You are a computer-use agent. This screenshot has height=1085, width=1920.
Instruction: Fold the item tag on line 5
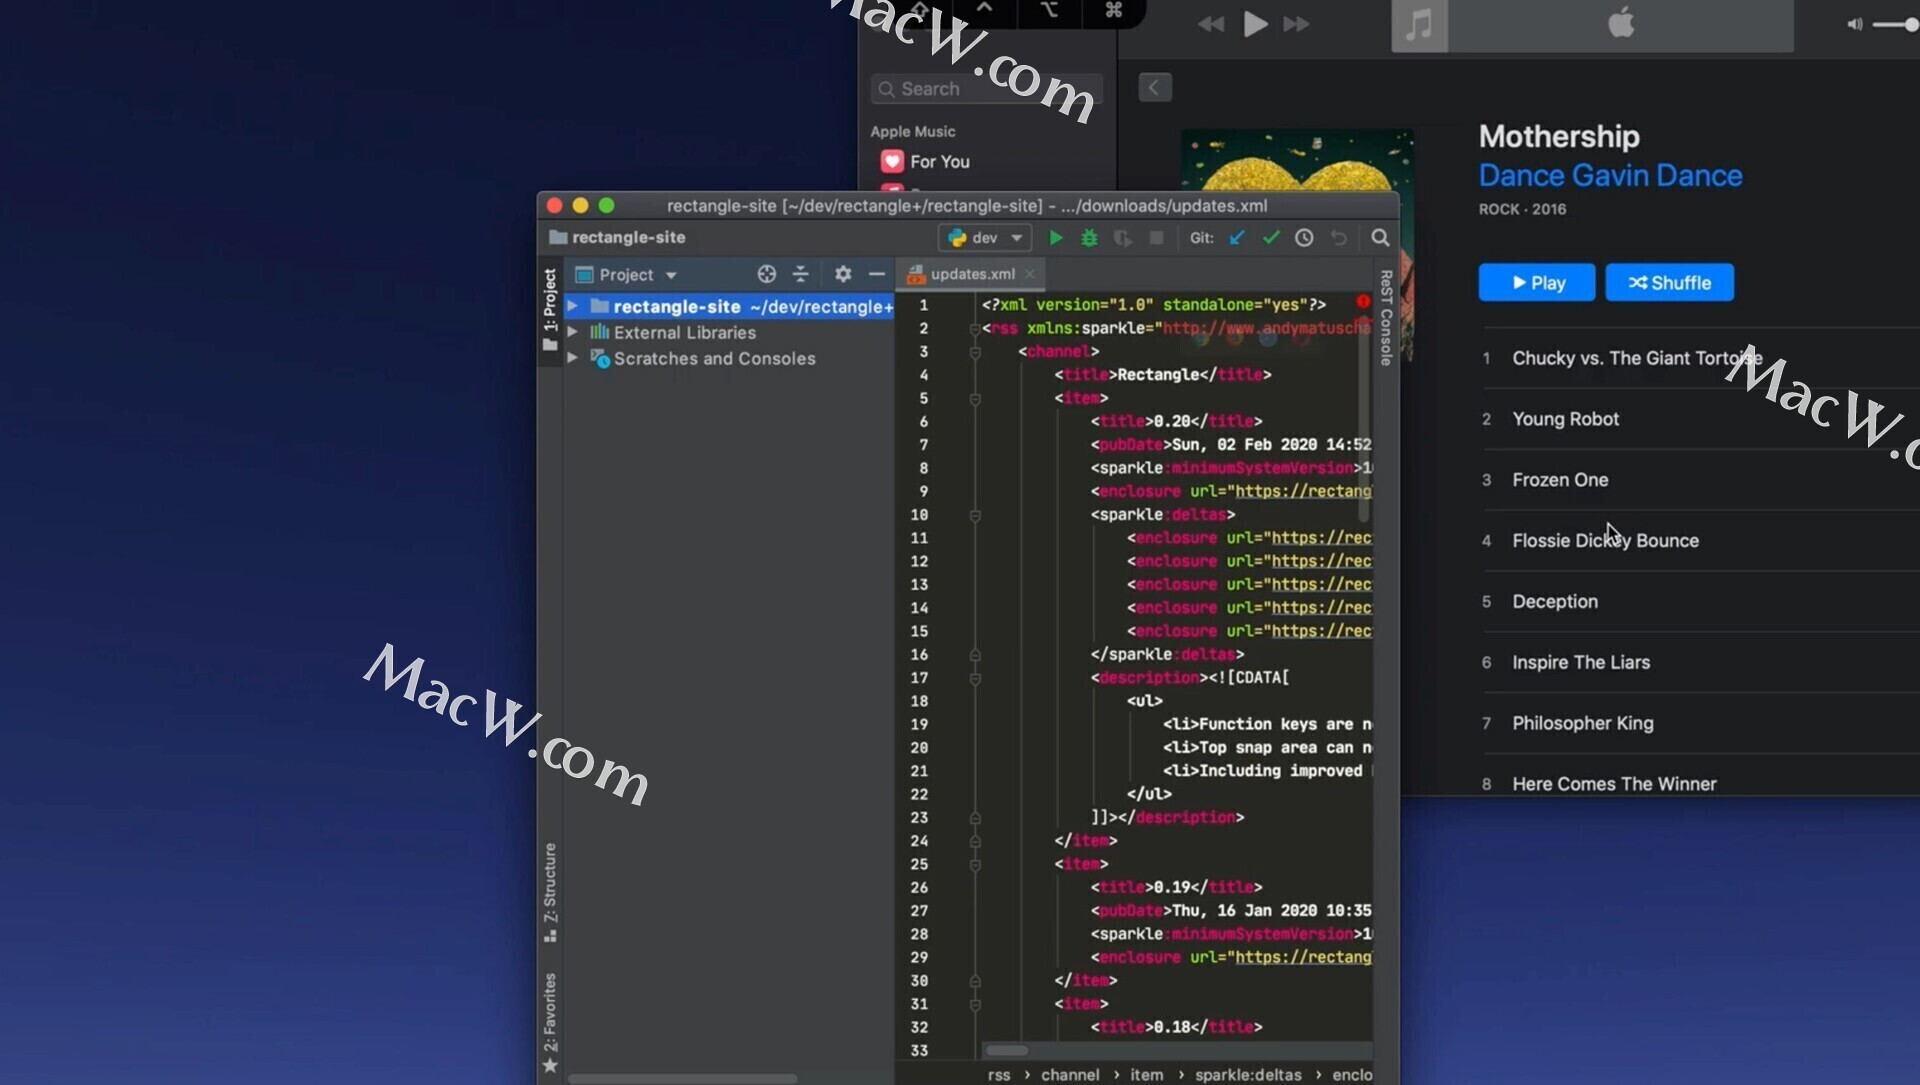[x=975, y=399]
